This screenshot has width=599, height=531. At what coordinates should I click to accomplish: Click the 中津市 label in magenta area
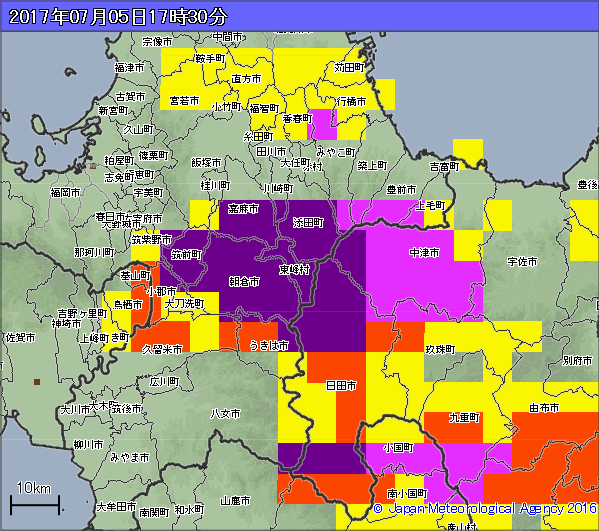(424, 253)
